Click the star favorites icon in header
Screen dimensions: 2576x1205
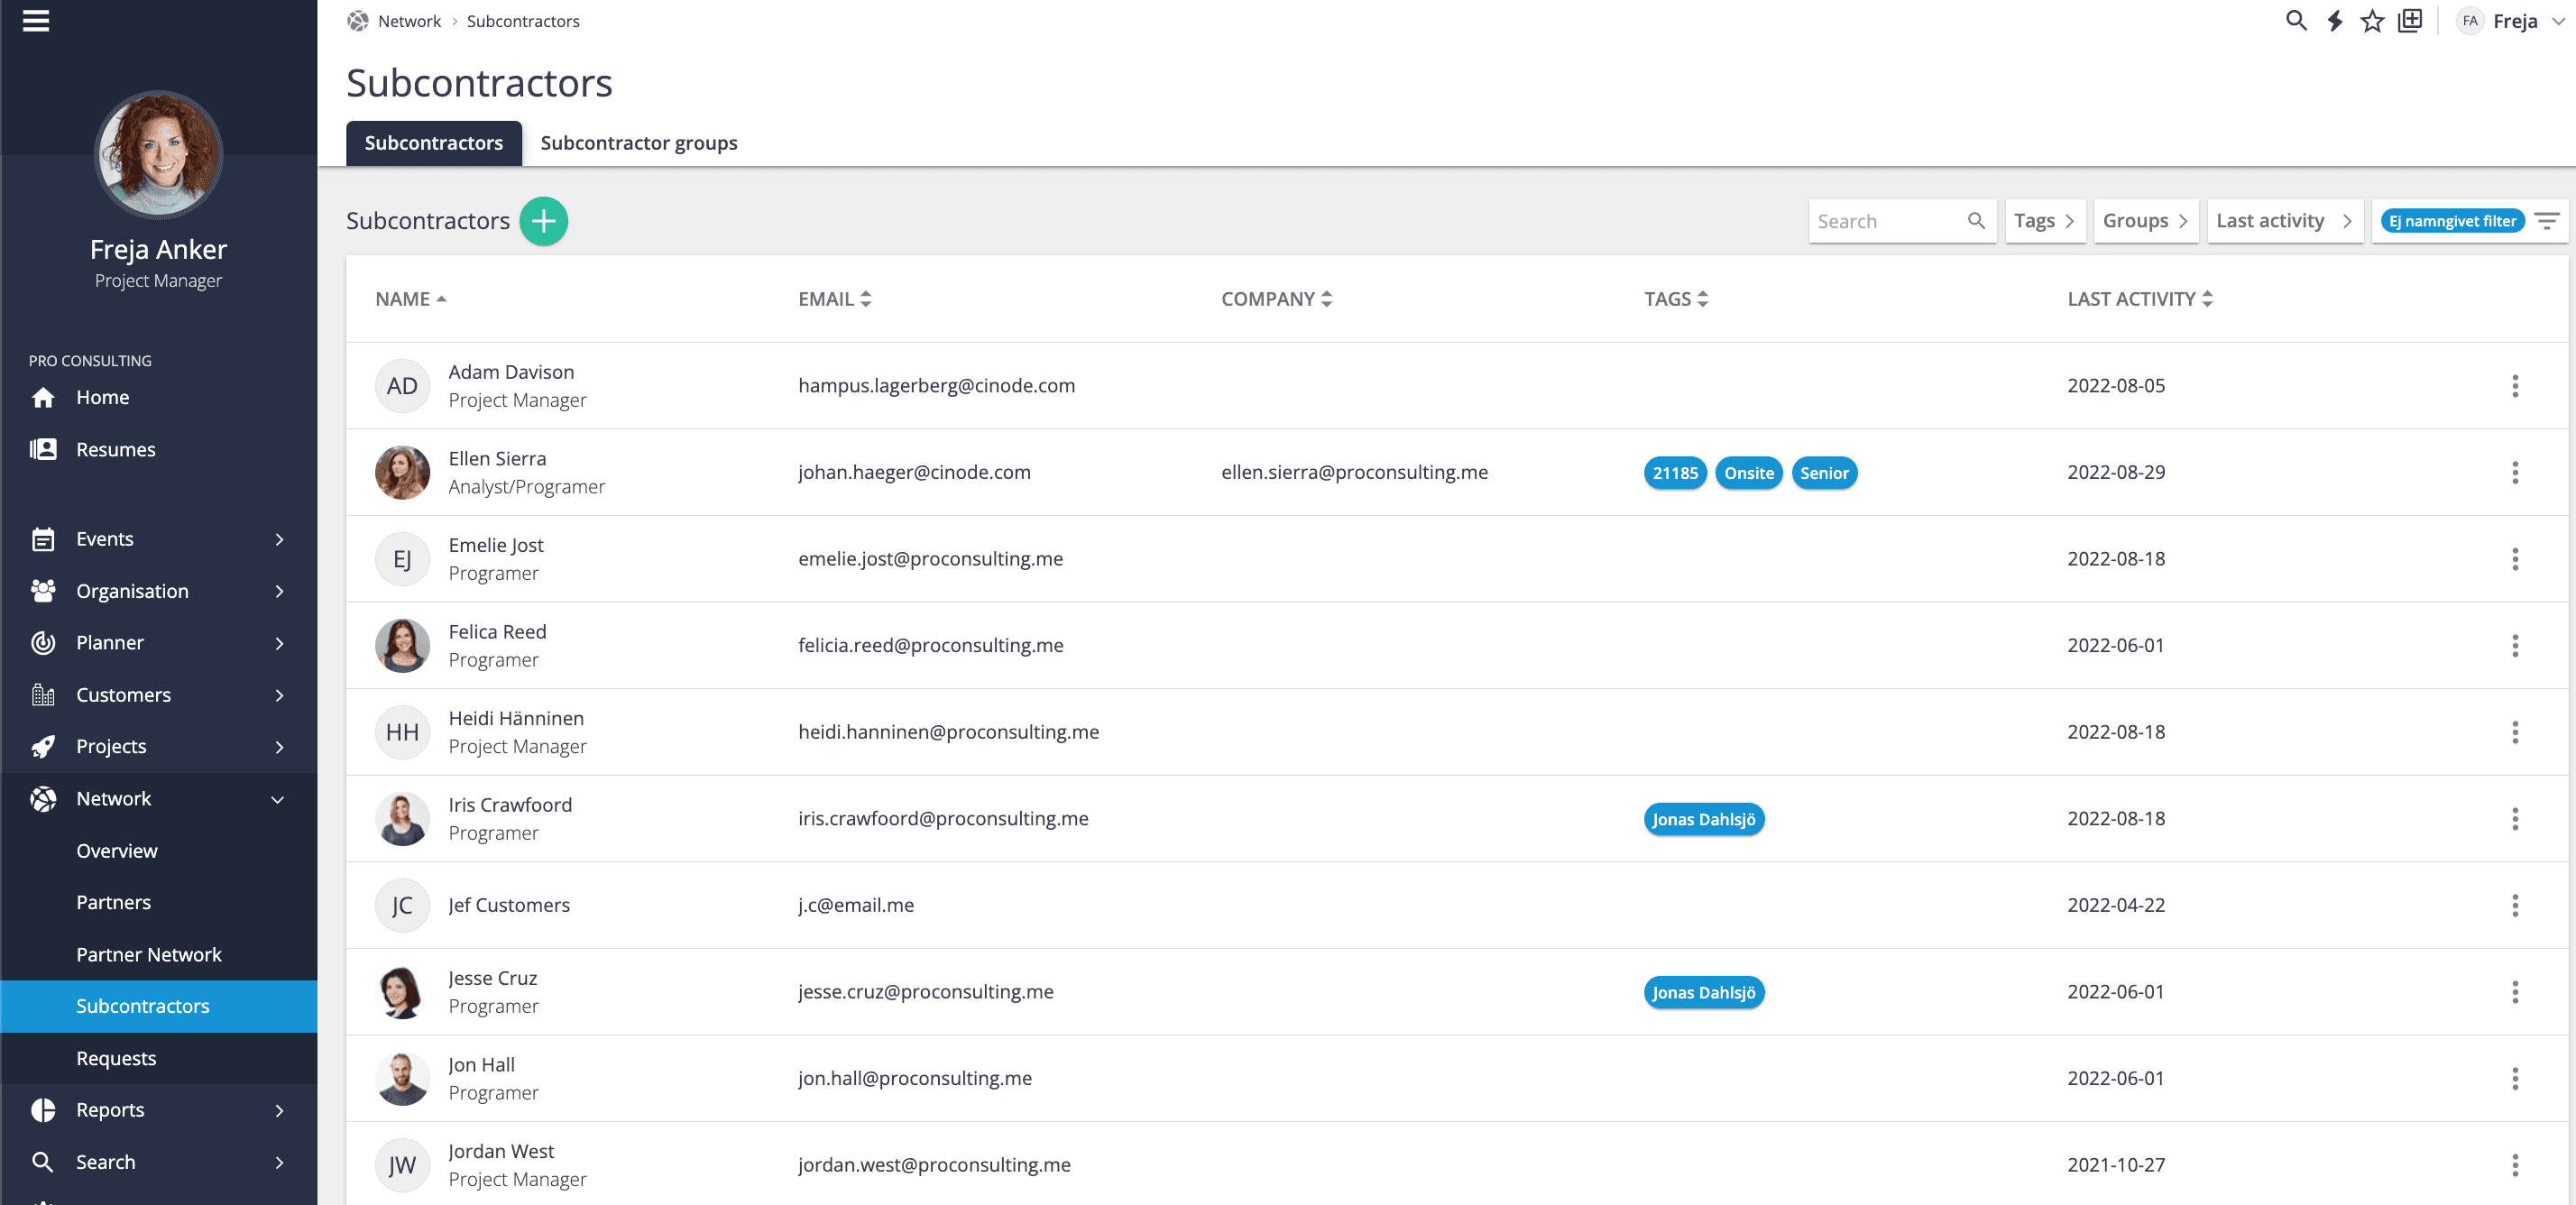click(x=2371, y=21)
